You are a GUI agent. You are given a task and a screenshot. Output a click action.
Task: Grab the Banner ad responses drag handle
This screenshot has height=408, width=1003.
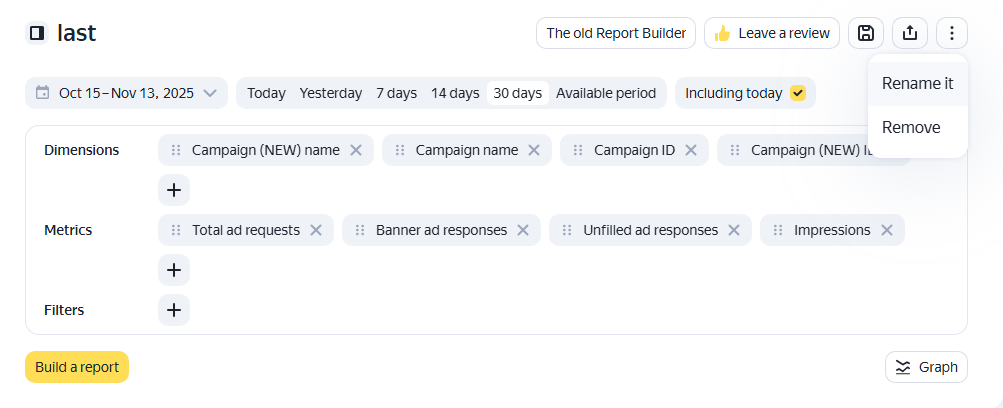pos(360,230)
